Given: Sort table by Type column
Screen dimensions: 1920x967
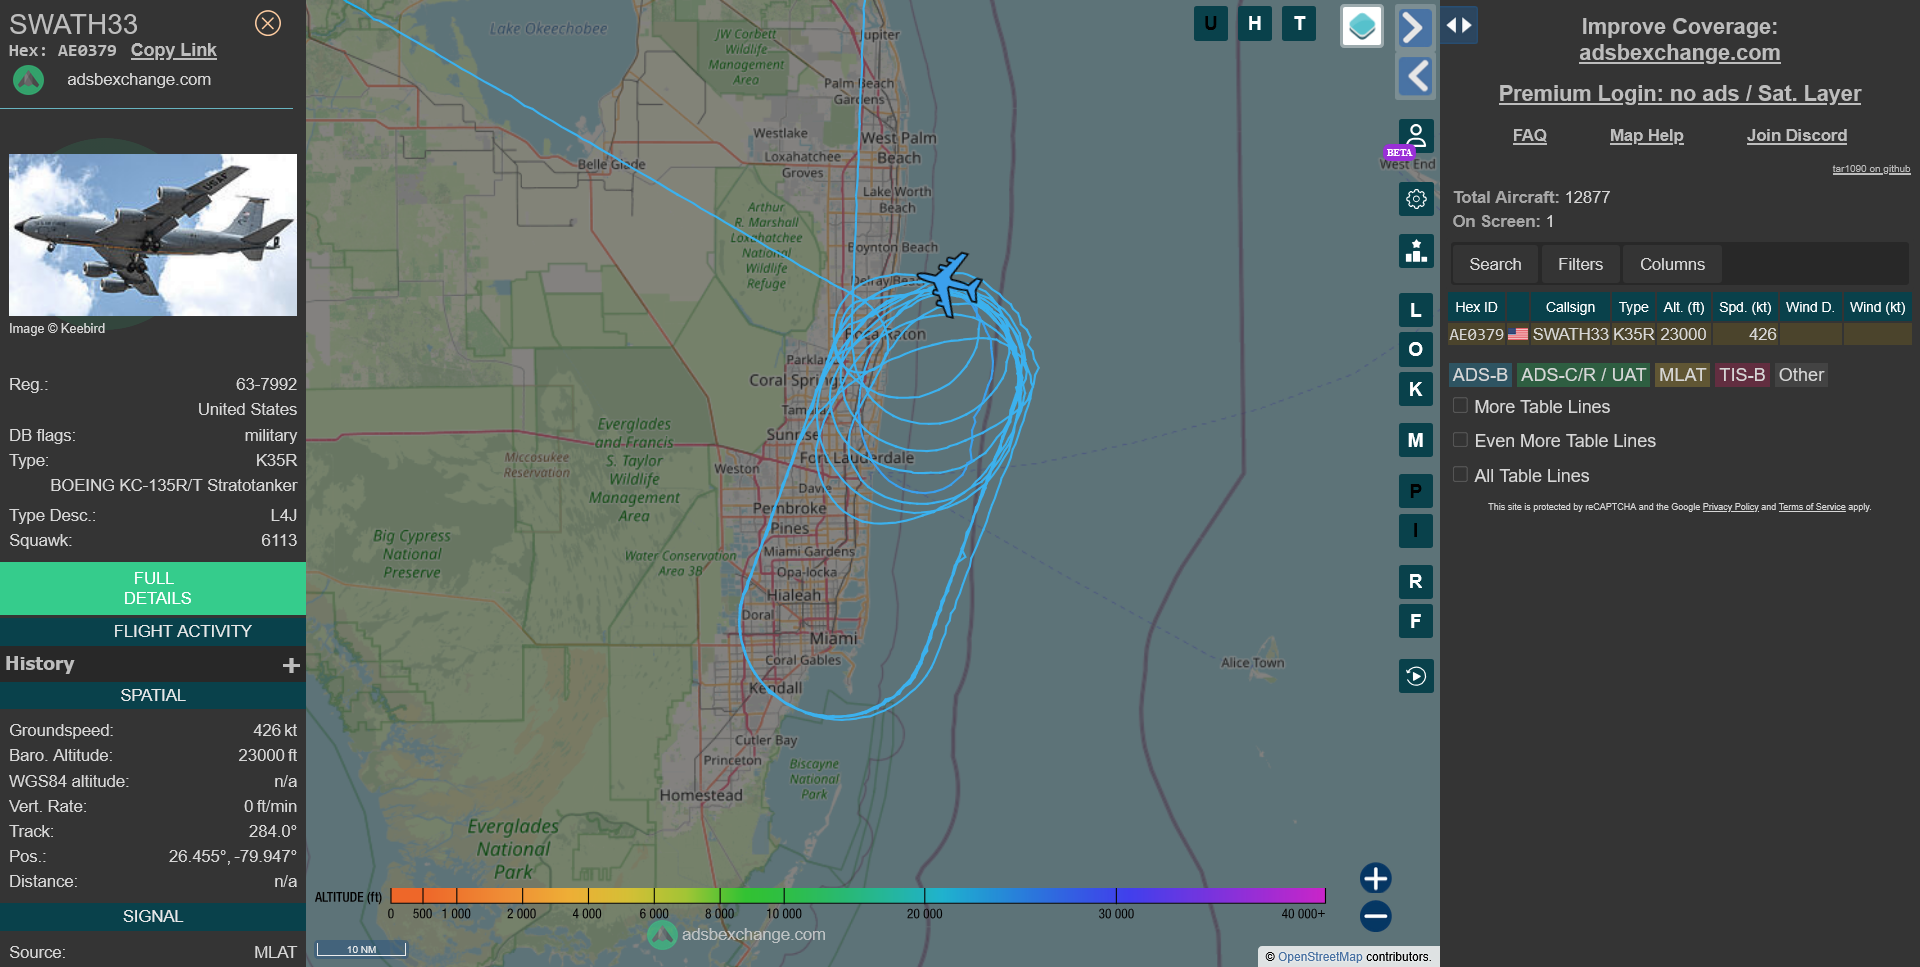Looking at the screenshot, I should pos(1633,307).
